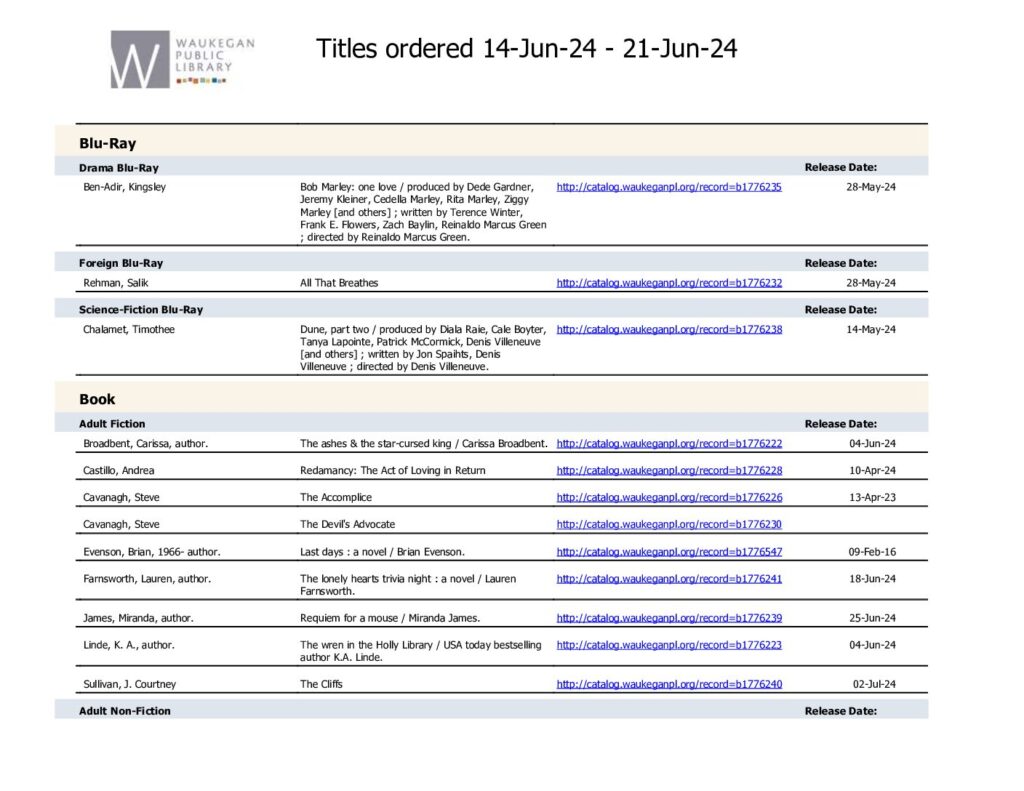Click author name 'Castillo, Andrea'

[x=119, y=470]
